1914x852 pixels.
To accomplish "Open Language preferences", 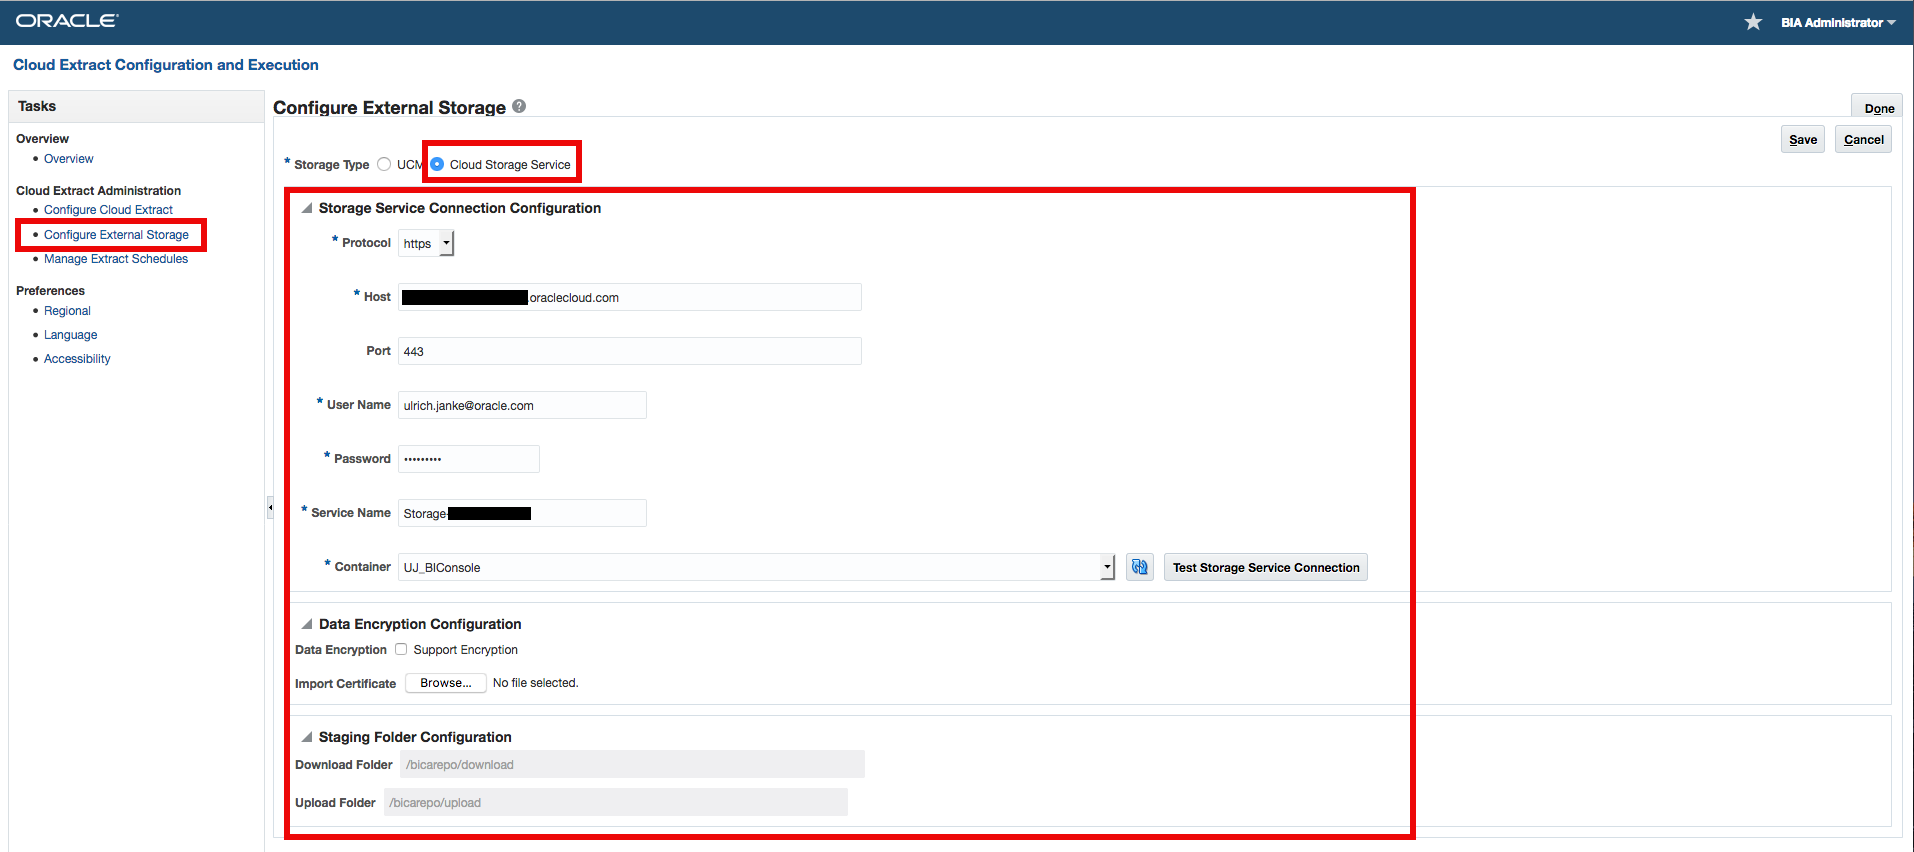I will (71, 335).
